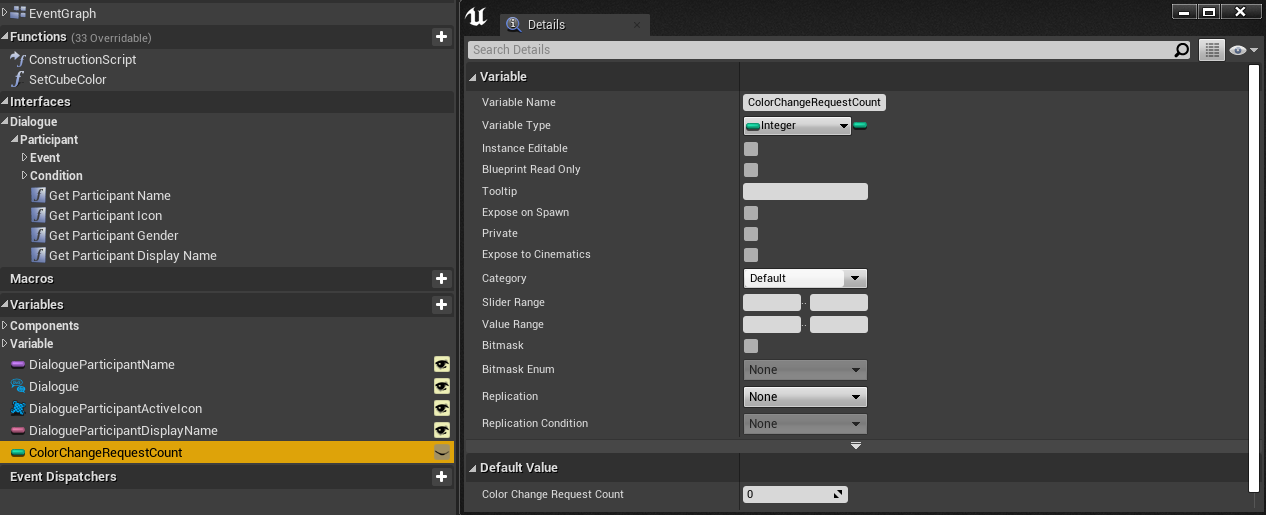Image resolution: width=1266 pixels, height=515 pixels.
Task: Click the container type pill beside Integer
Action: coord(860,125)
